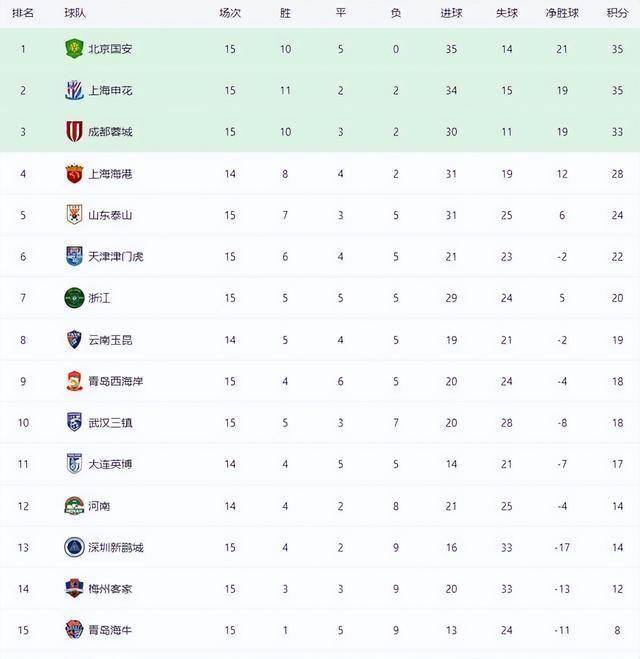The image size is (640, 659).
Task: Click the Wuhan Three Towns crest
Action: coord(74,422)
